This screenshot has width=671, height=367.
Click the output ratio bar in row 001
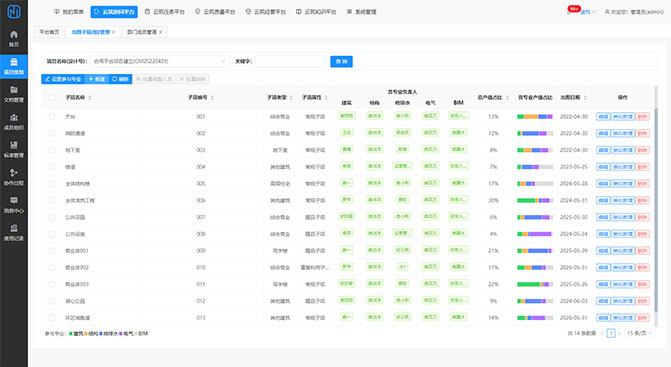(x=535, y=116)
